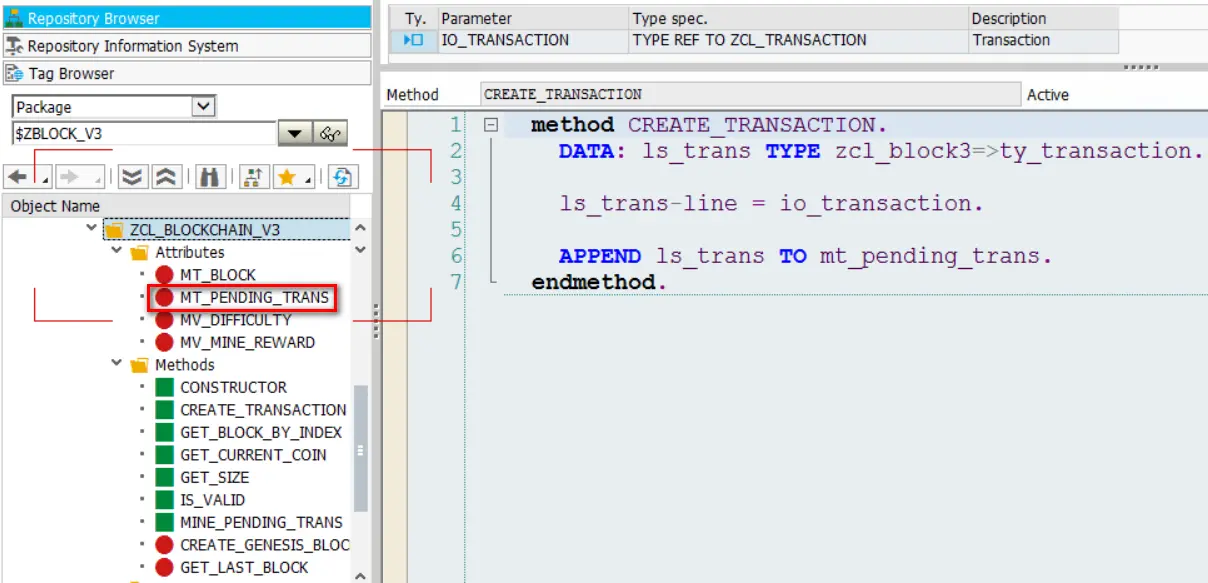Click the forward navigation arrow

point(69,177)
